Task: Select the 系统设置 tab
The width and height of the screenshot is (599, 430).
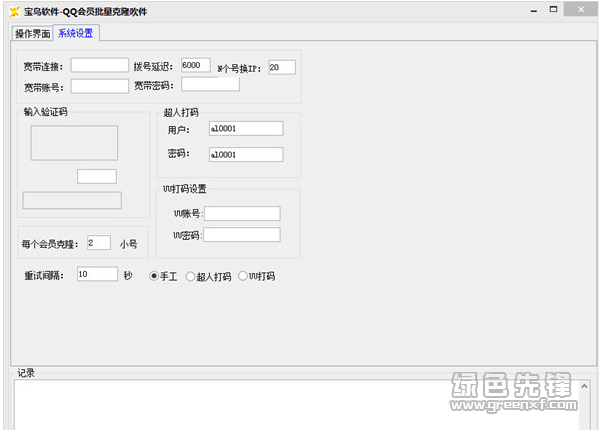Action: pos(76,33)
